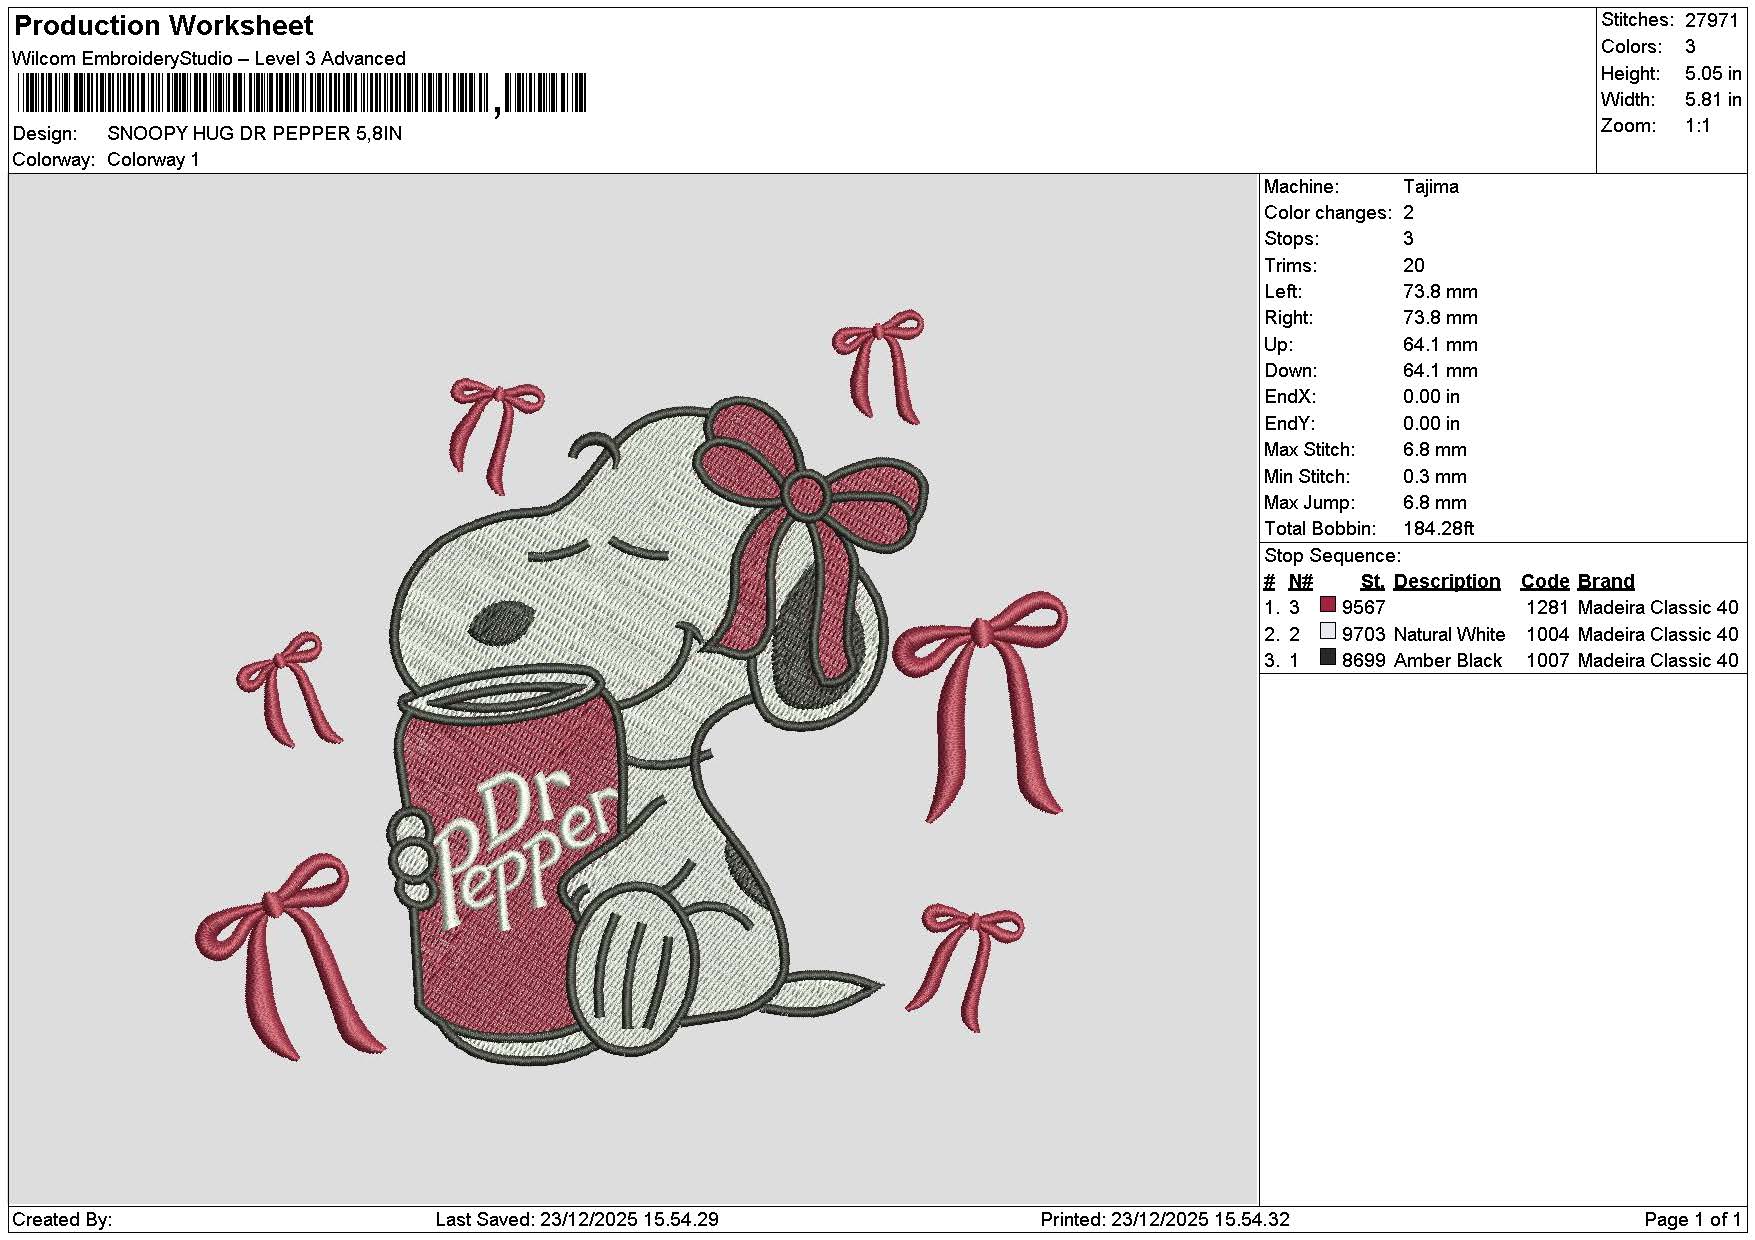Viewport: 1755px width, 1240px height.
Task: Select the 'Amber Black' description
Action: pyautogui.click(x=1447, y=661)
